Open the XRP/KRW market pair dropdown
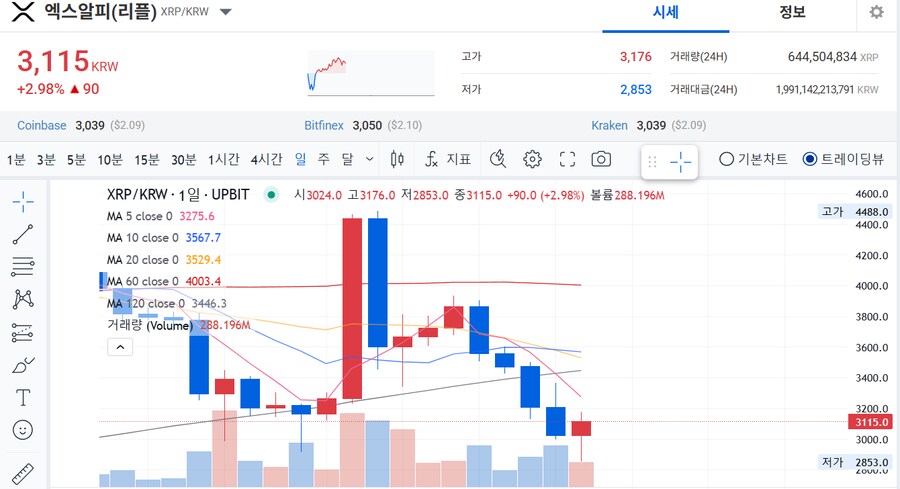The width and height of the screenshot is (900, 489). (226, 13)
